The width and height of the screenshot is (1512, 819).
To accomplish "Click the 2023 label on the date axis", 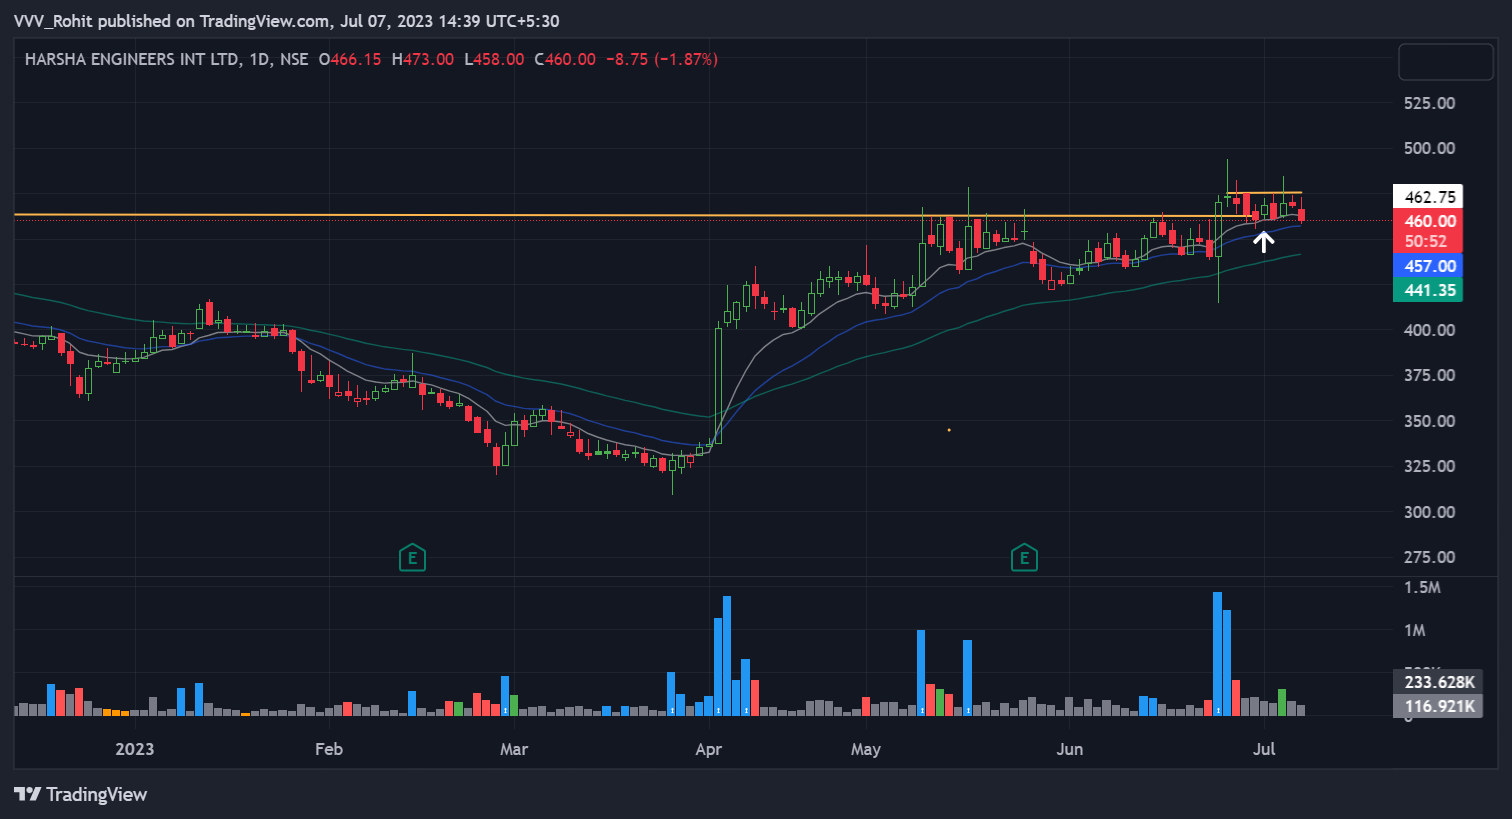I will (135, 748).
